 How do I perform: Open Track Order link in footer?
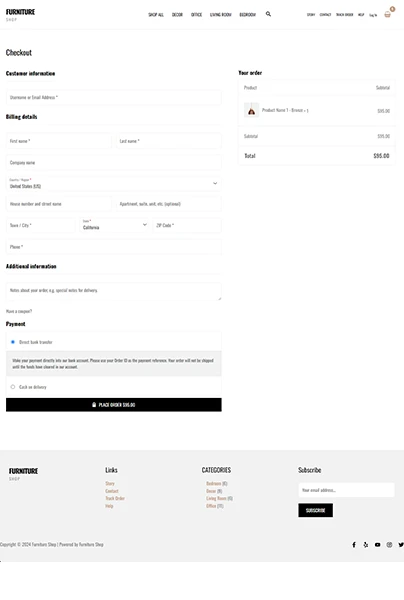click(115, 498)
